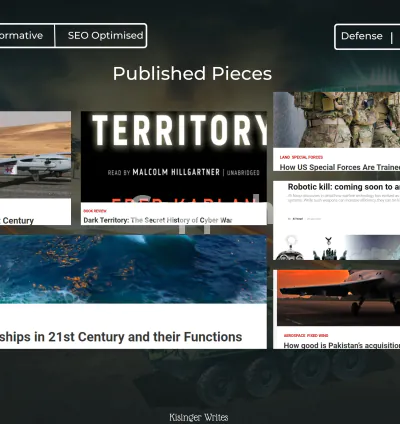Image resolution: width=400 pixels, height=424 pixels.
Task: Open Dark Territory: The Secret History article link
Action: 158,220
